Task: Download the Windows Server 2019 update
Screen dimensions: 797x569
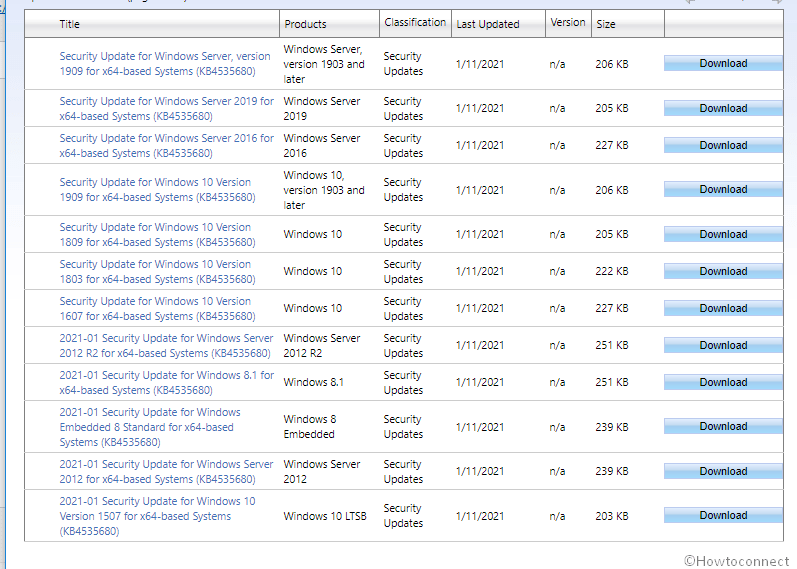Action: [723, 108]
